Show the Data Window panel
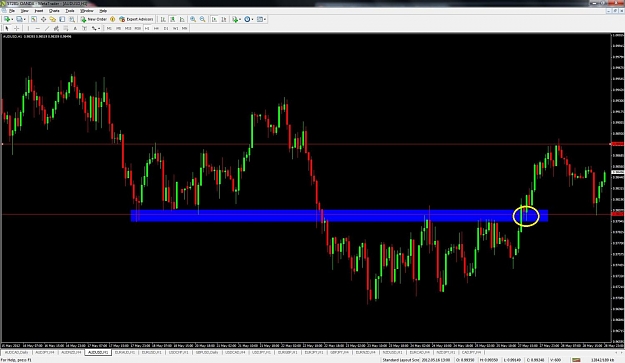Viewport: 625px width, 363px height. 43,19
